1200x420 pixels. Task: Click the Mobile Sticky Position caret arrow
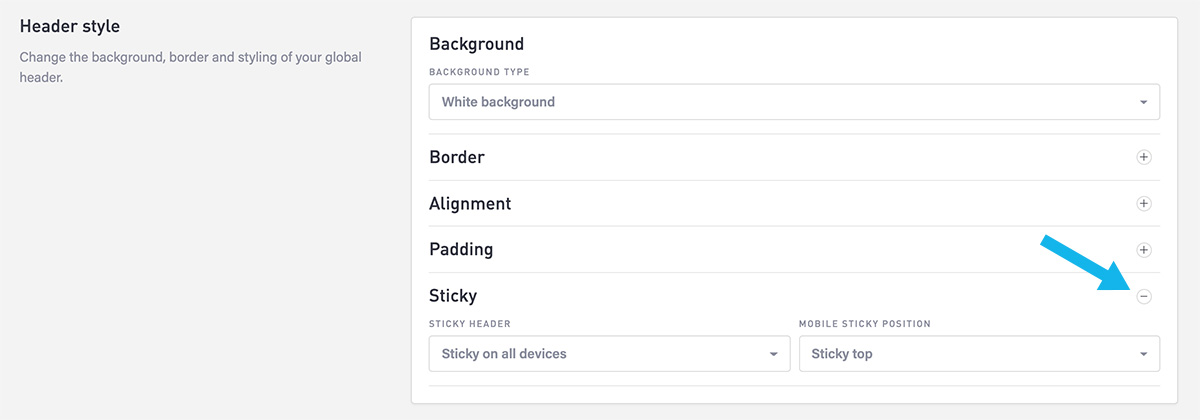(x=1143, y=355)
